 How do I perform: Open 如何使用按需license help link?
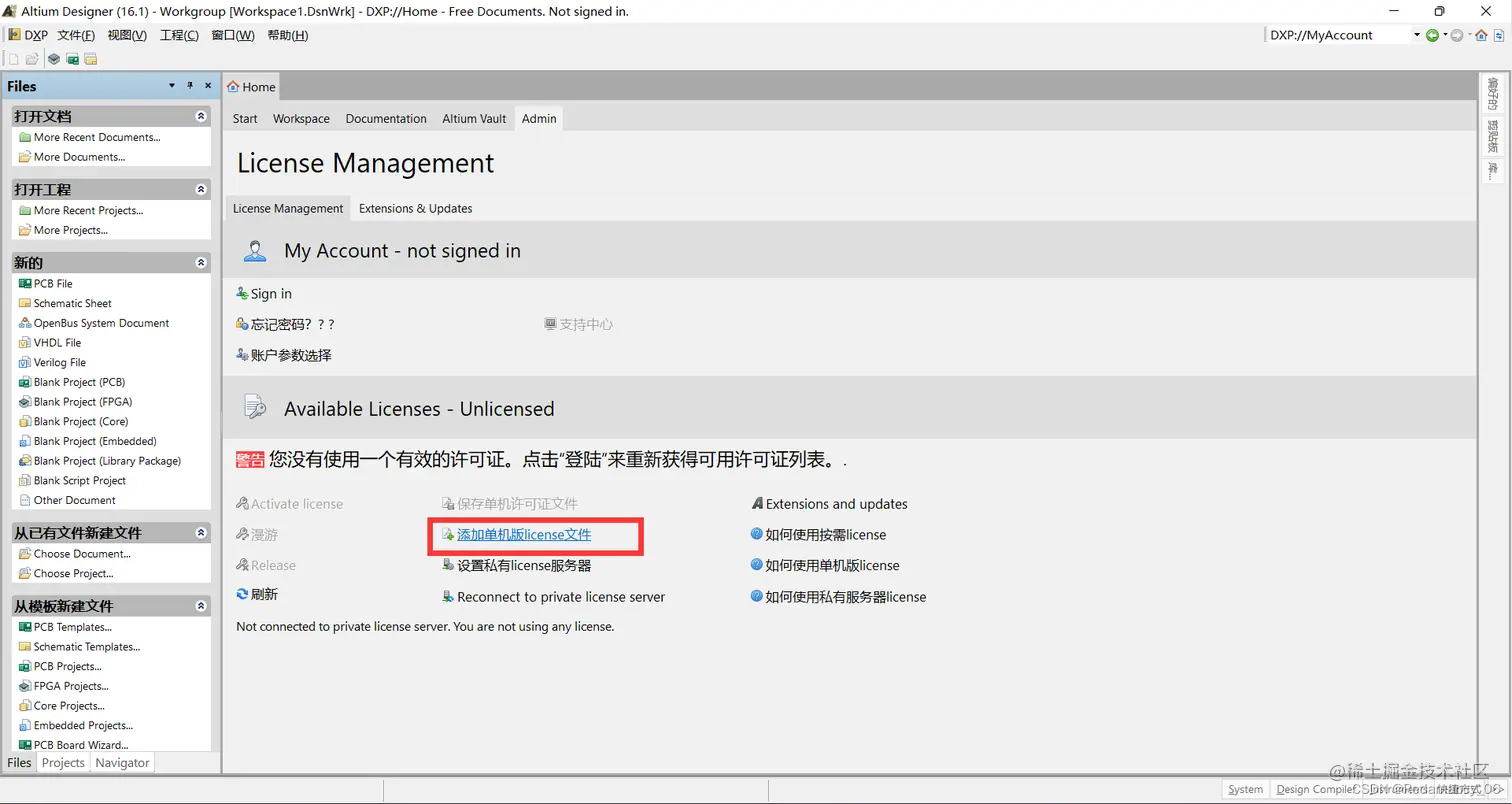(x=819, y=535)
